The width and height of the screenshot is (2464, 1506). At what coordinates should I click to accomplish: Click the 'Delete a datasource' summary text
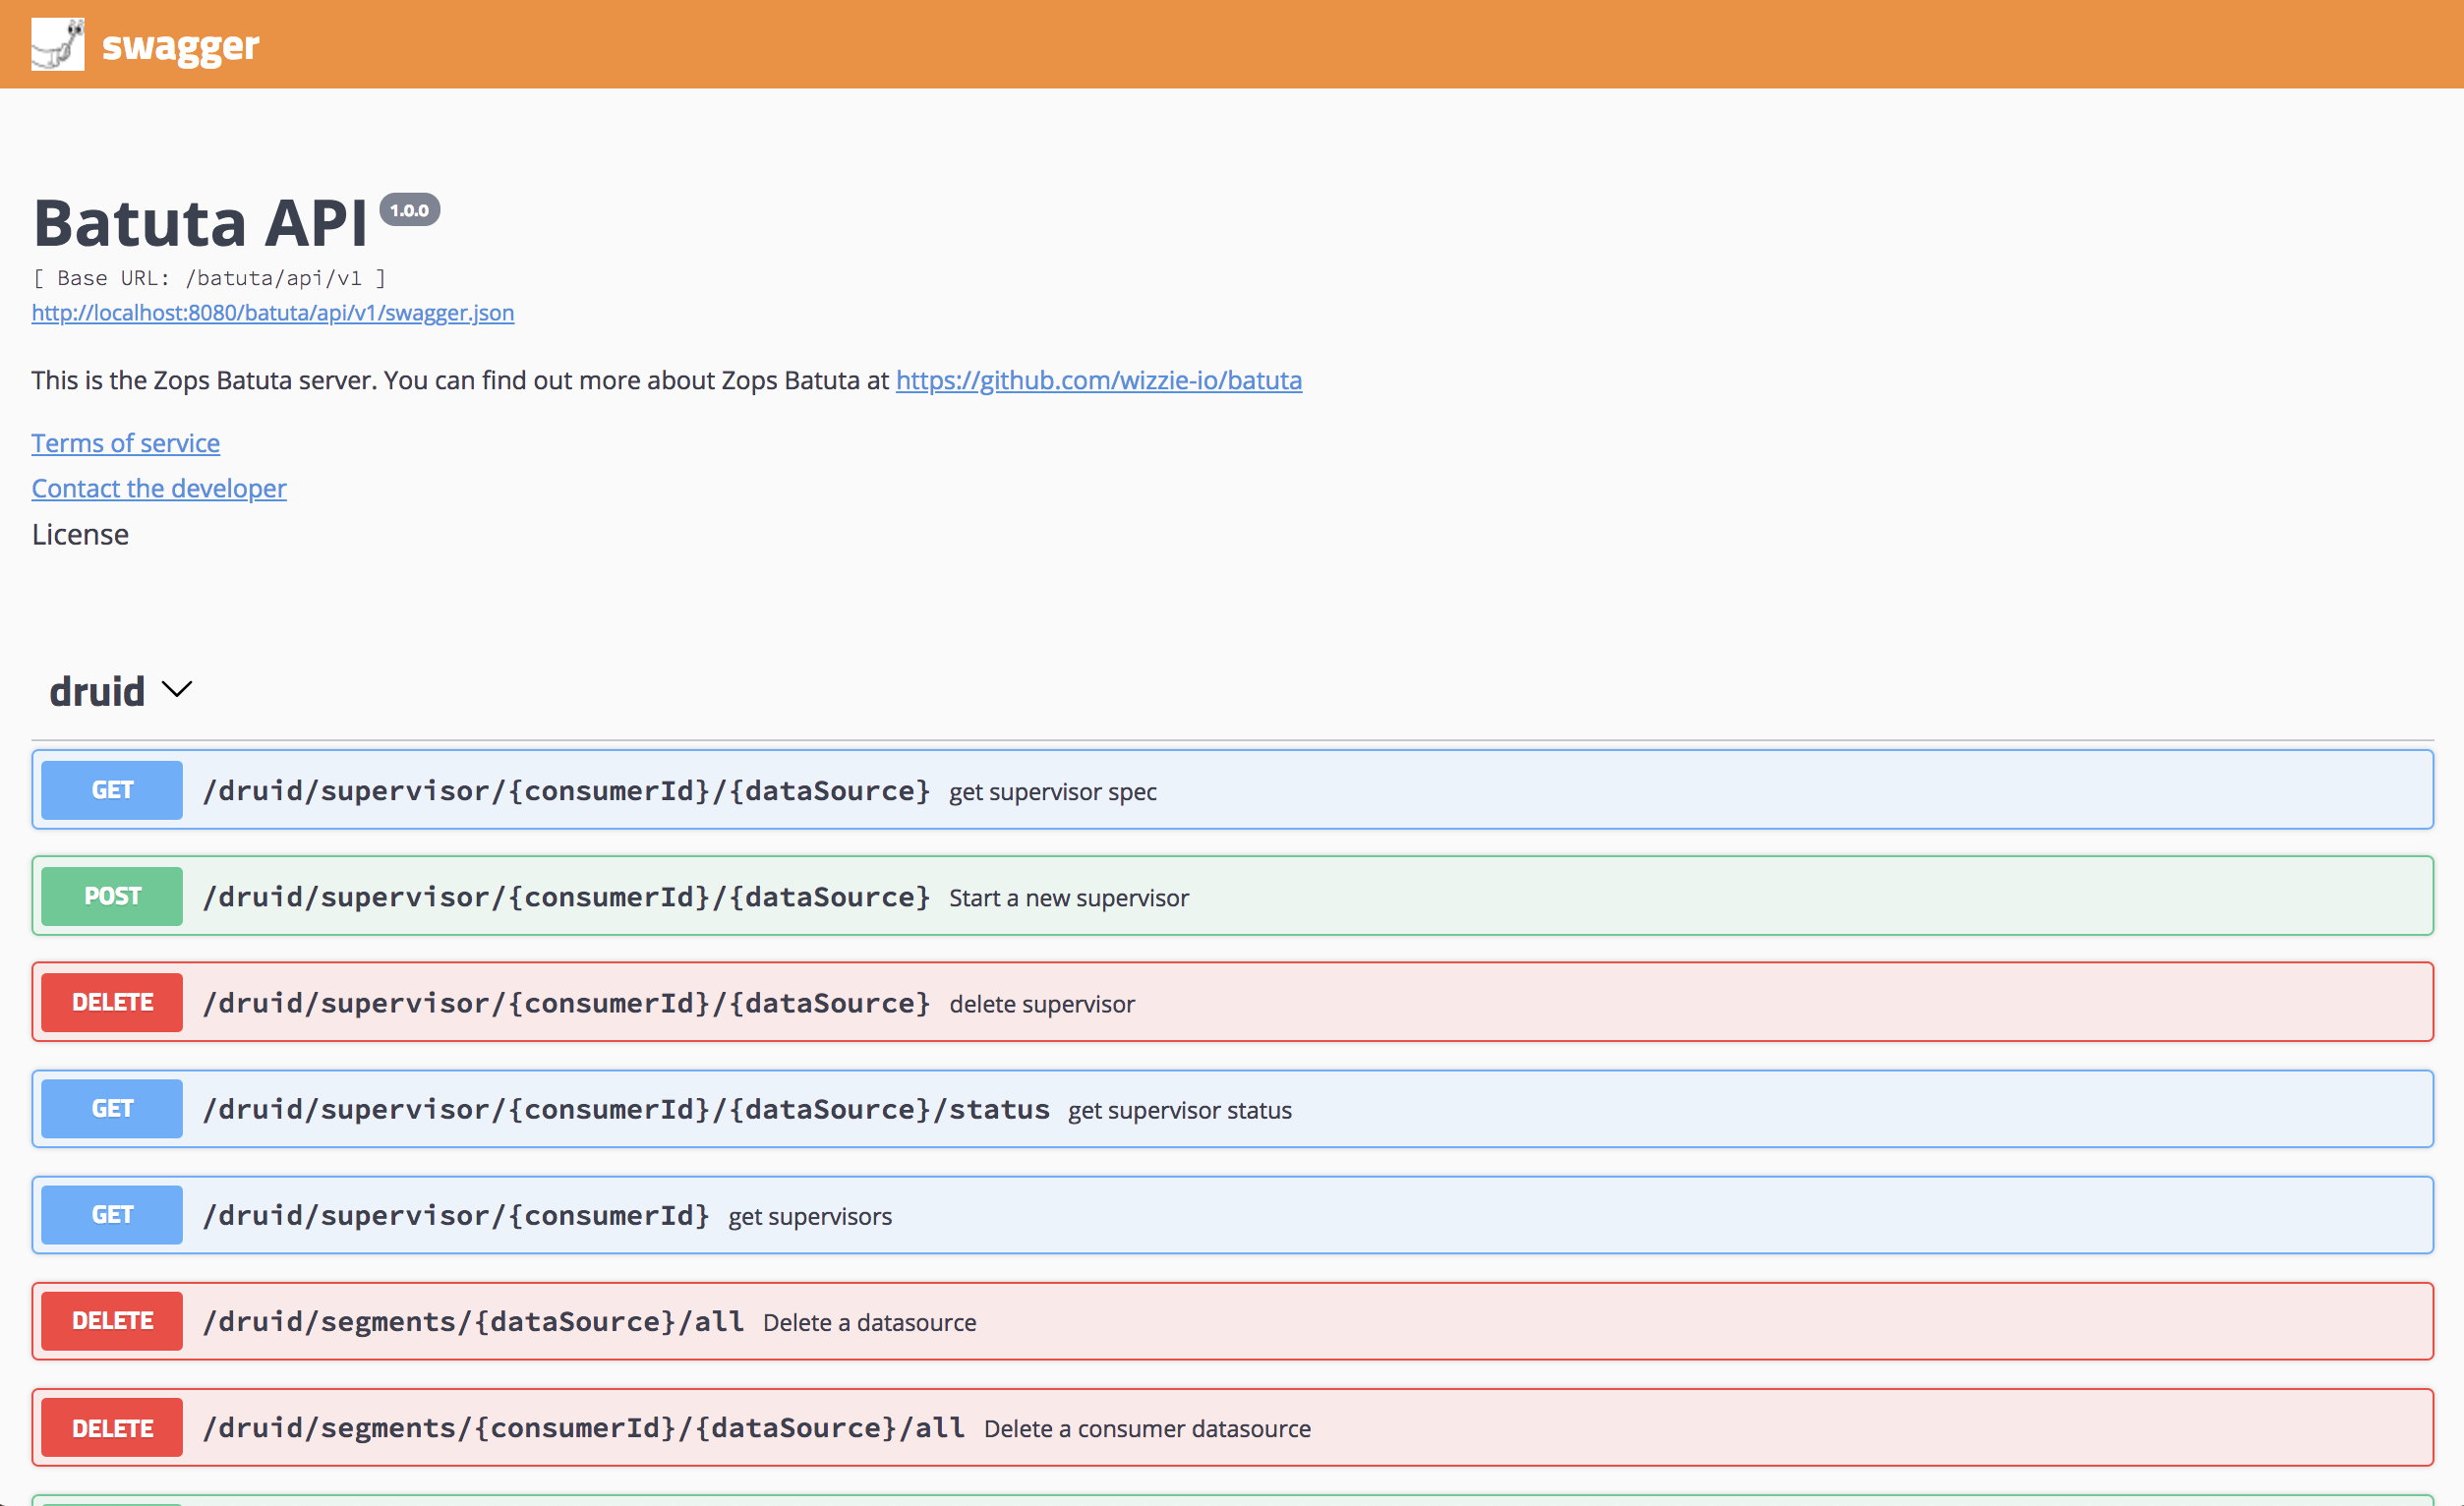(x=870, y=1322)
